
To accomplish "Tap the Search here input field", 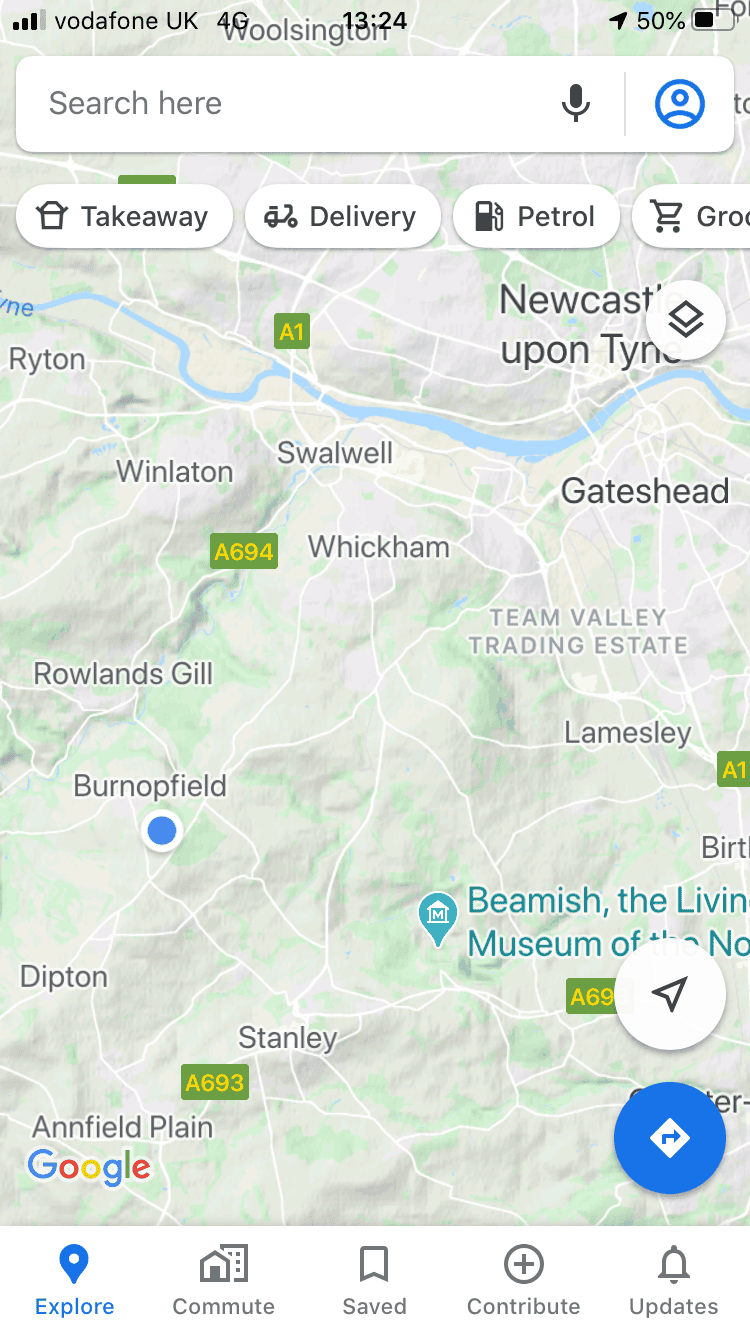I will (x=290, y=103).
